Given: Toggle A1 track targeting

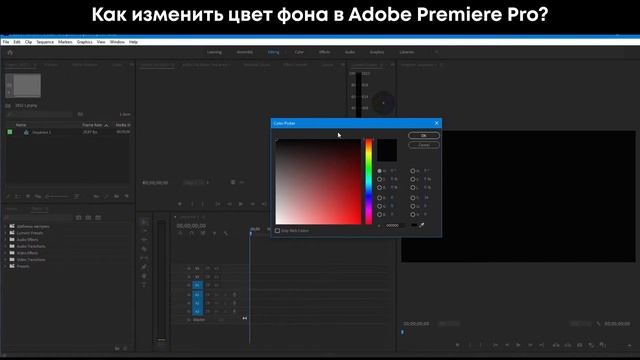Looking at the screenshot, I should 197,294.
